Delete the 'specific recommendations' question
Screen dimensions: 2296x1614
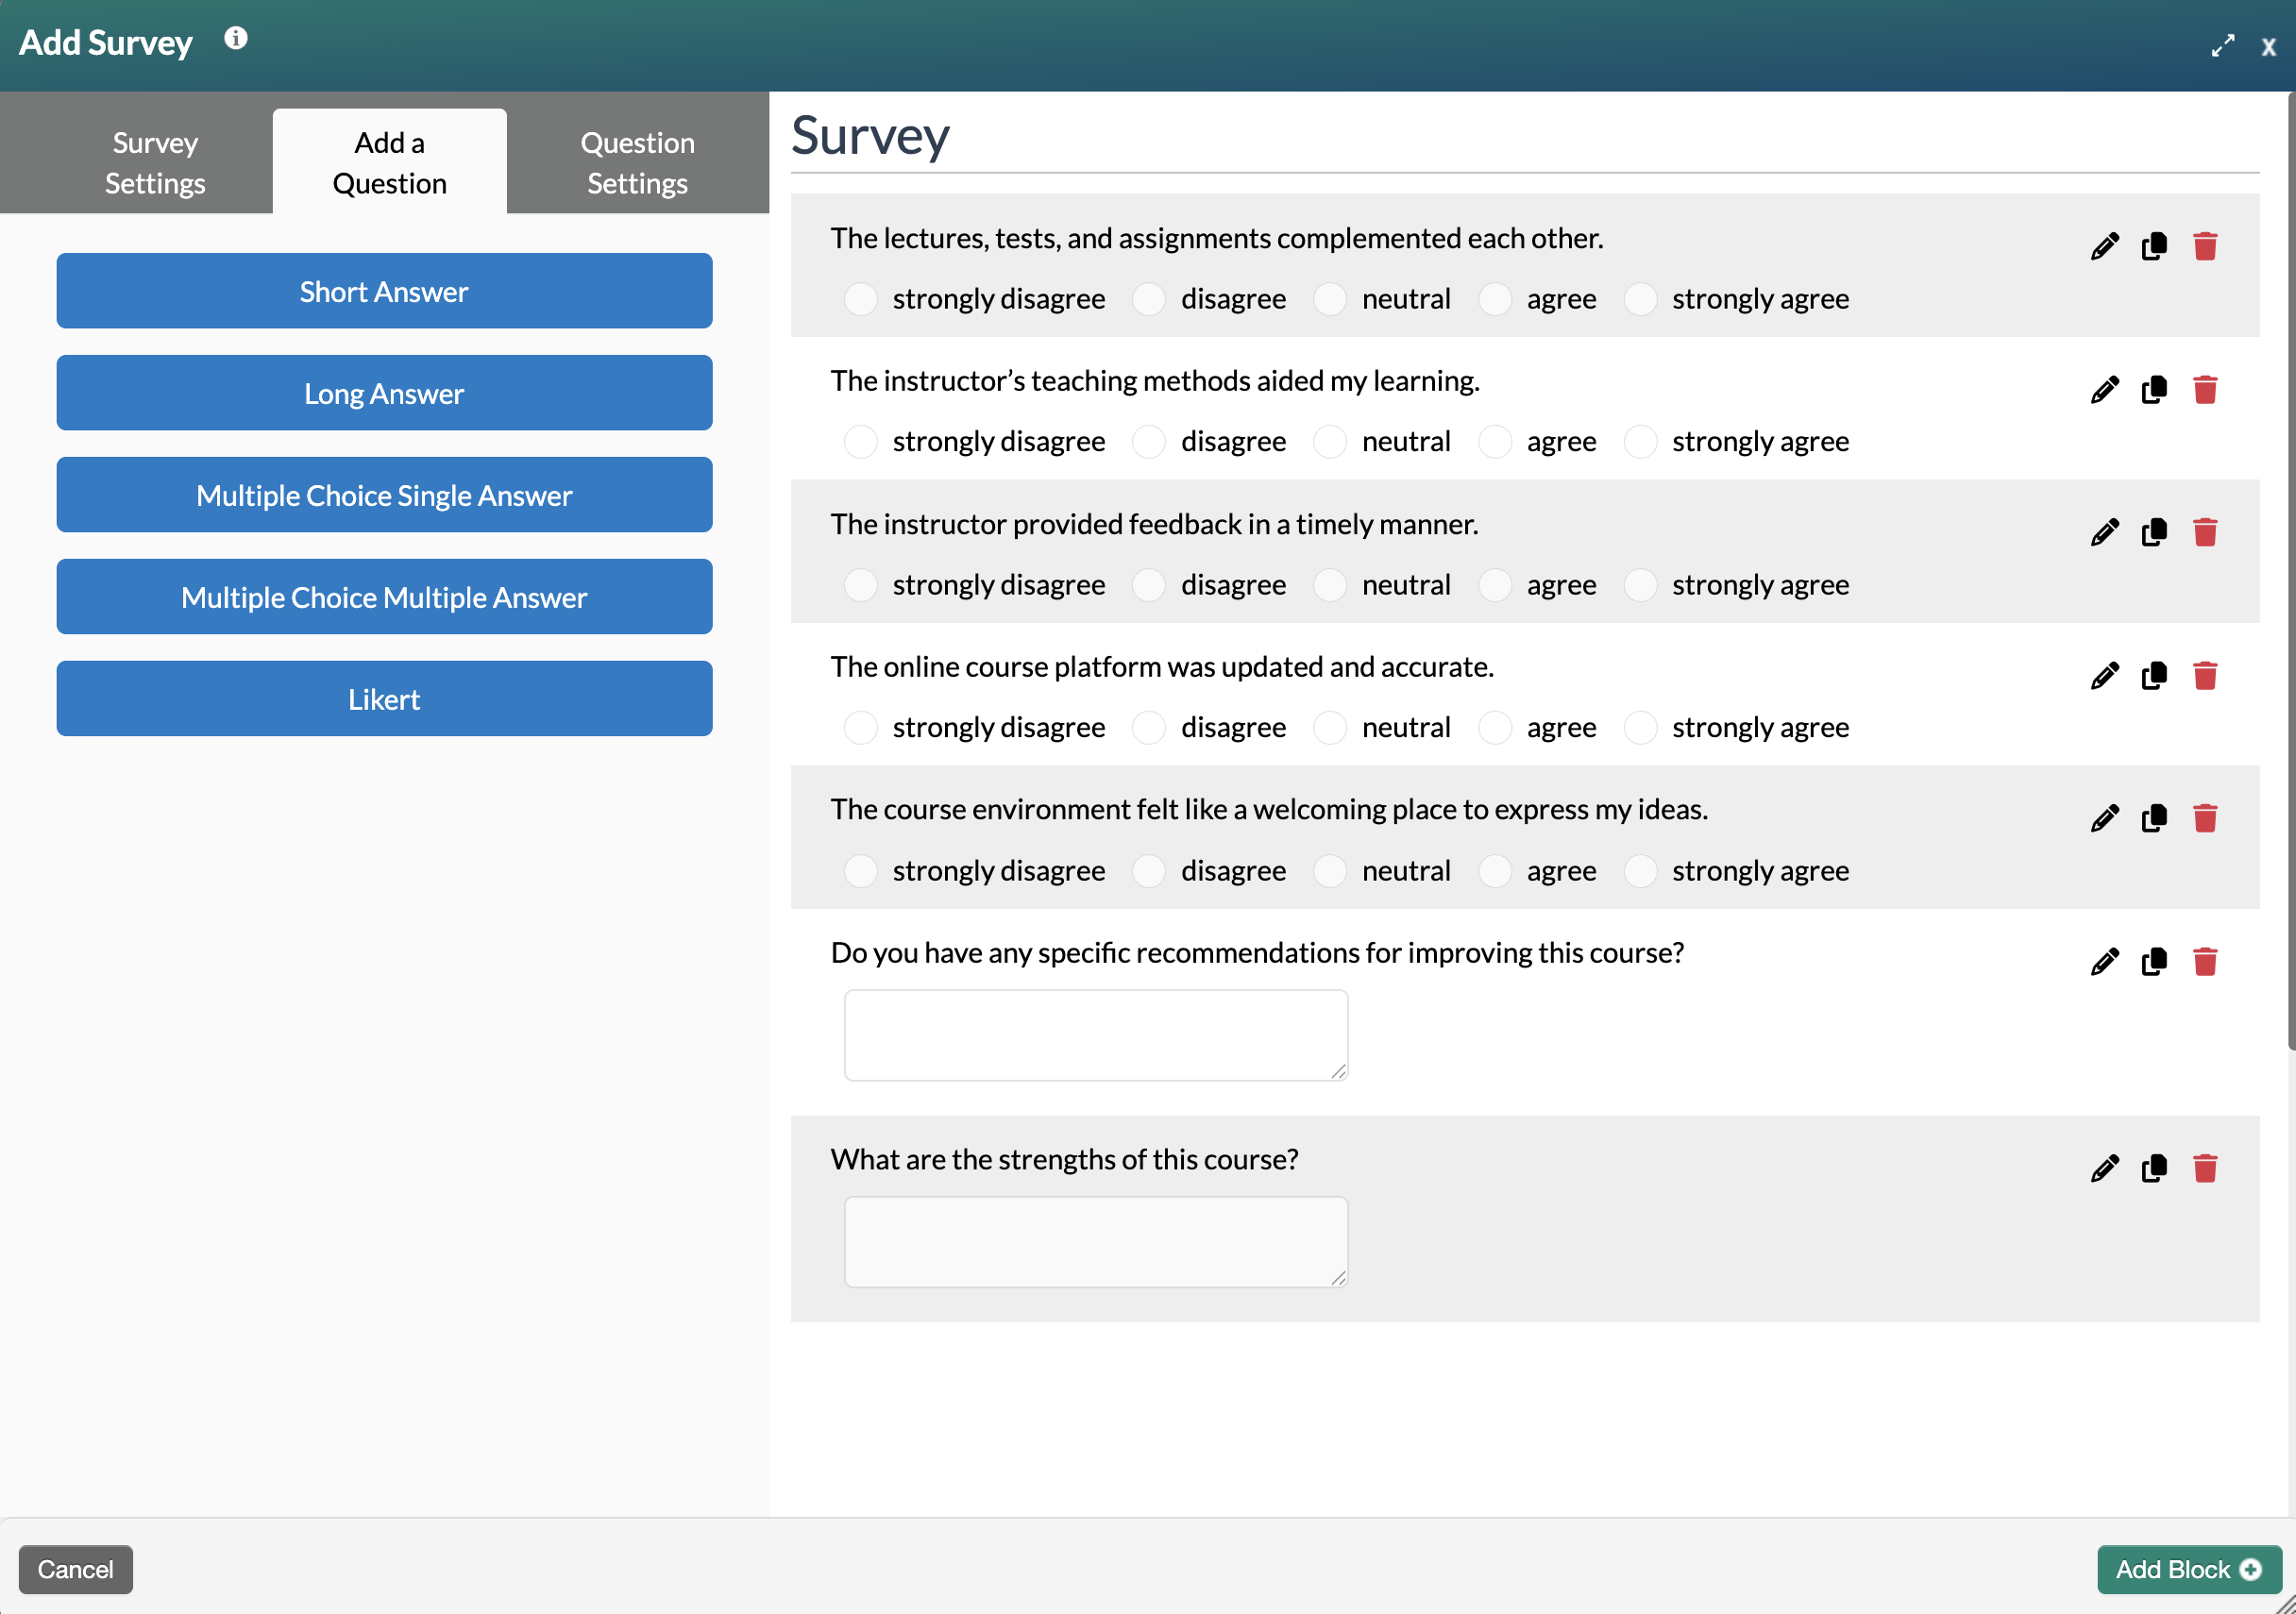click(2205, 962)
